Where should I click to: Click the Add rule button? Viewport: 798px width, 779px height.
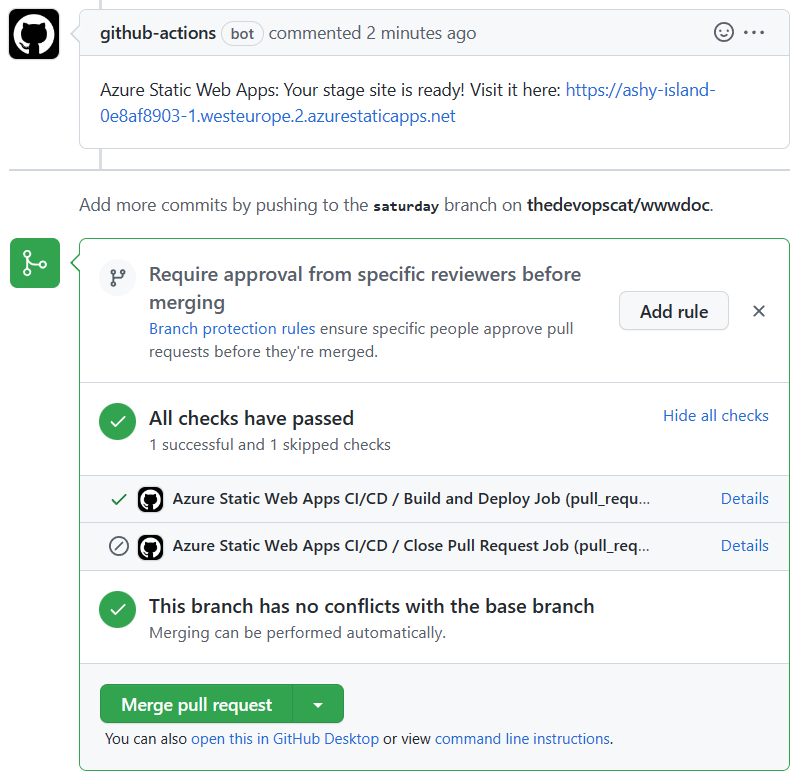pos(674,311)
